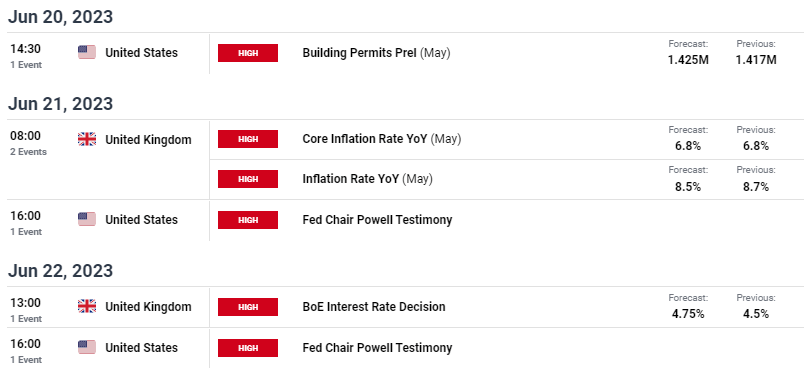
Task: Click the UK flag at 08:00 Jun 21
Action: click(x=87, y=139)
